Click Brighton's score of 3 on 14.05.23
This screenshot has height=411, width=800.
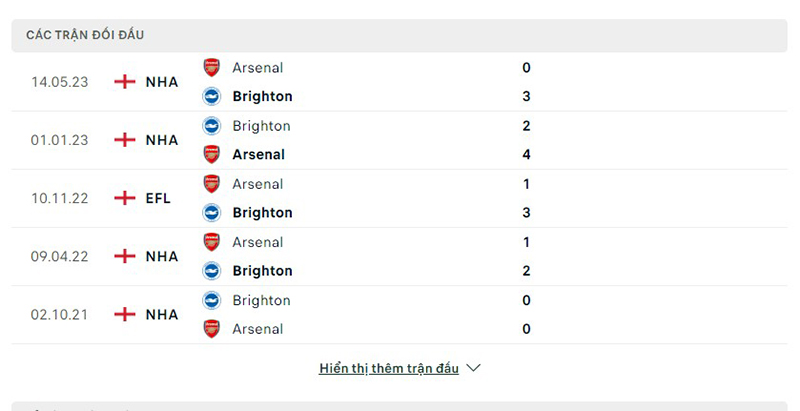pyautogui.click(x=526, y=97)
